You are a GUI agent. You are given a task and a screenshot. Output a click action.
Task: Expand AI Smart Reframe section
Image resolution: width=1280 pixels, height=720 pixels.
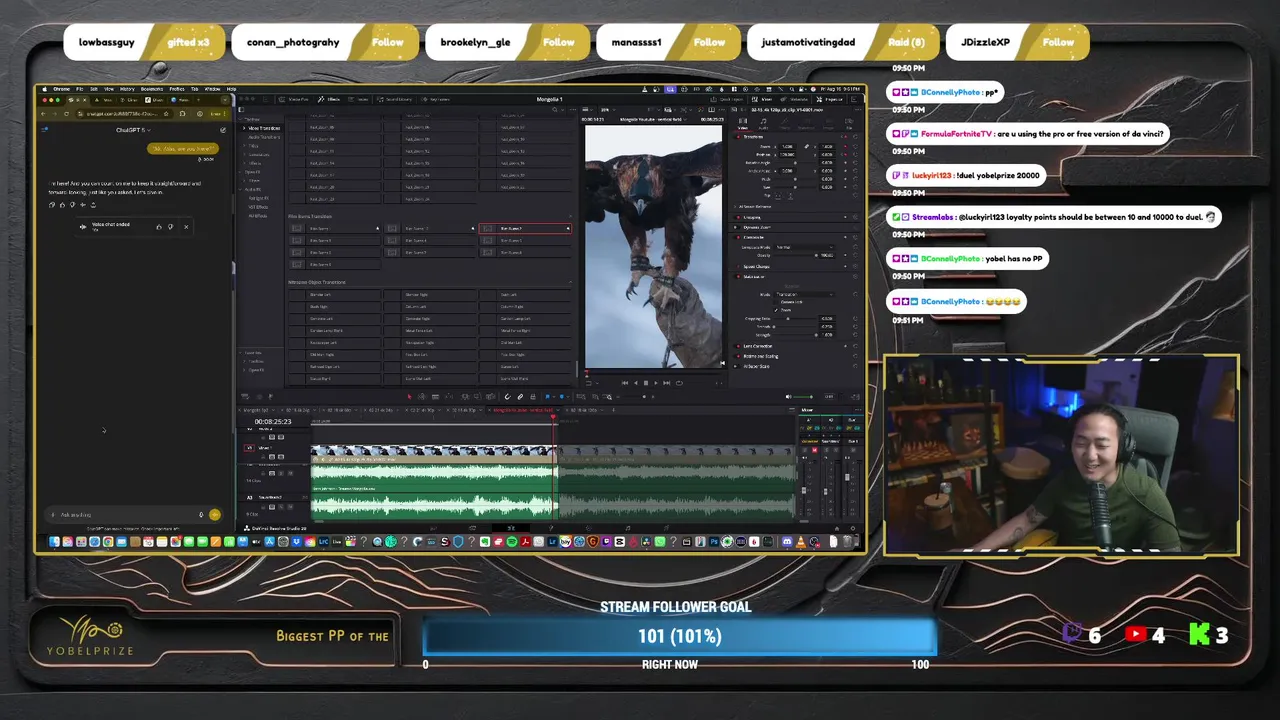pyautogui.click(x=735, y=206)
